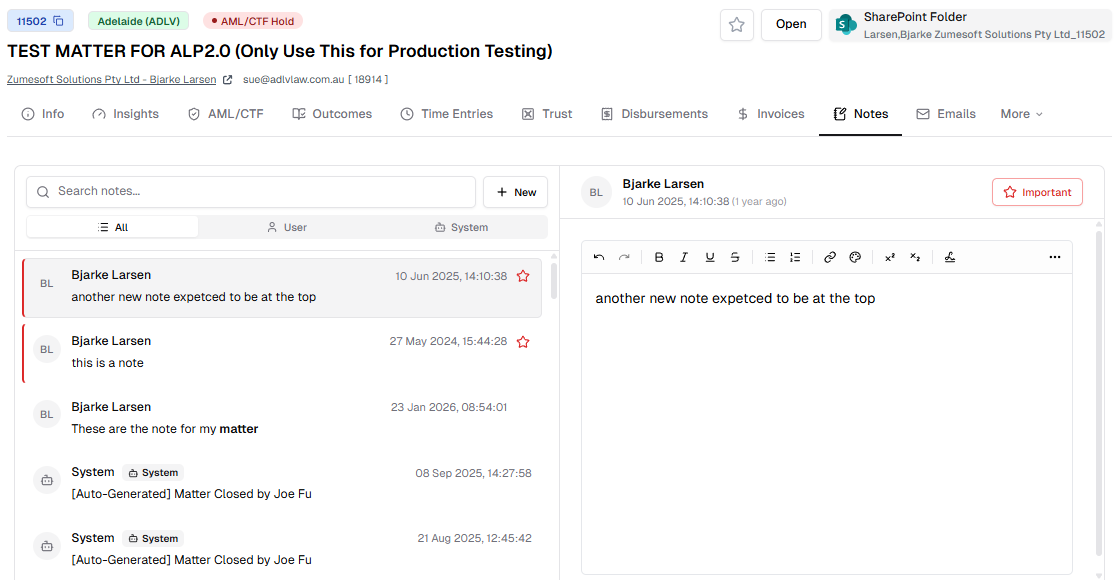Click the signature icon in the editor toolbar
The width and height of the screenshot is (1115, 580).
point(949,257)
